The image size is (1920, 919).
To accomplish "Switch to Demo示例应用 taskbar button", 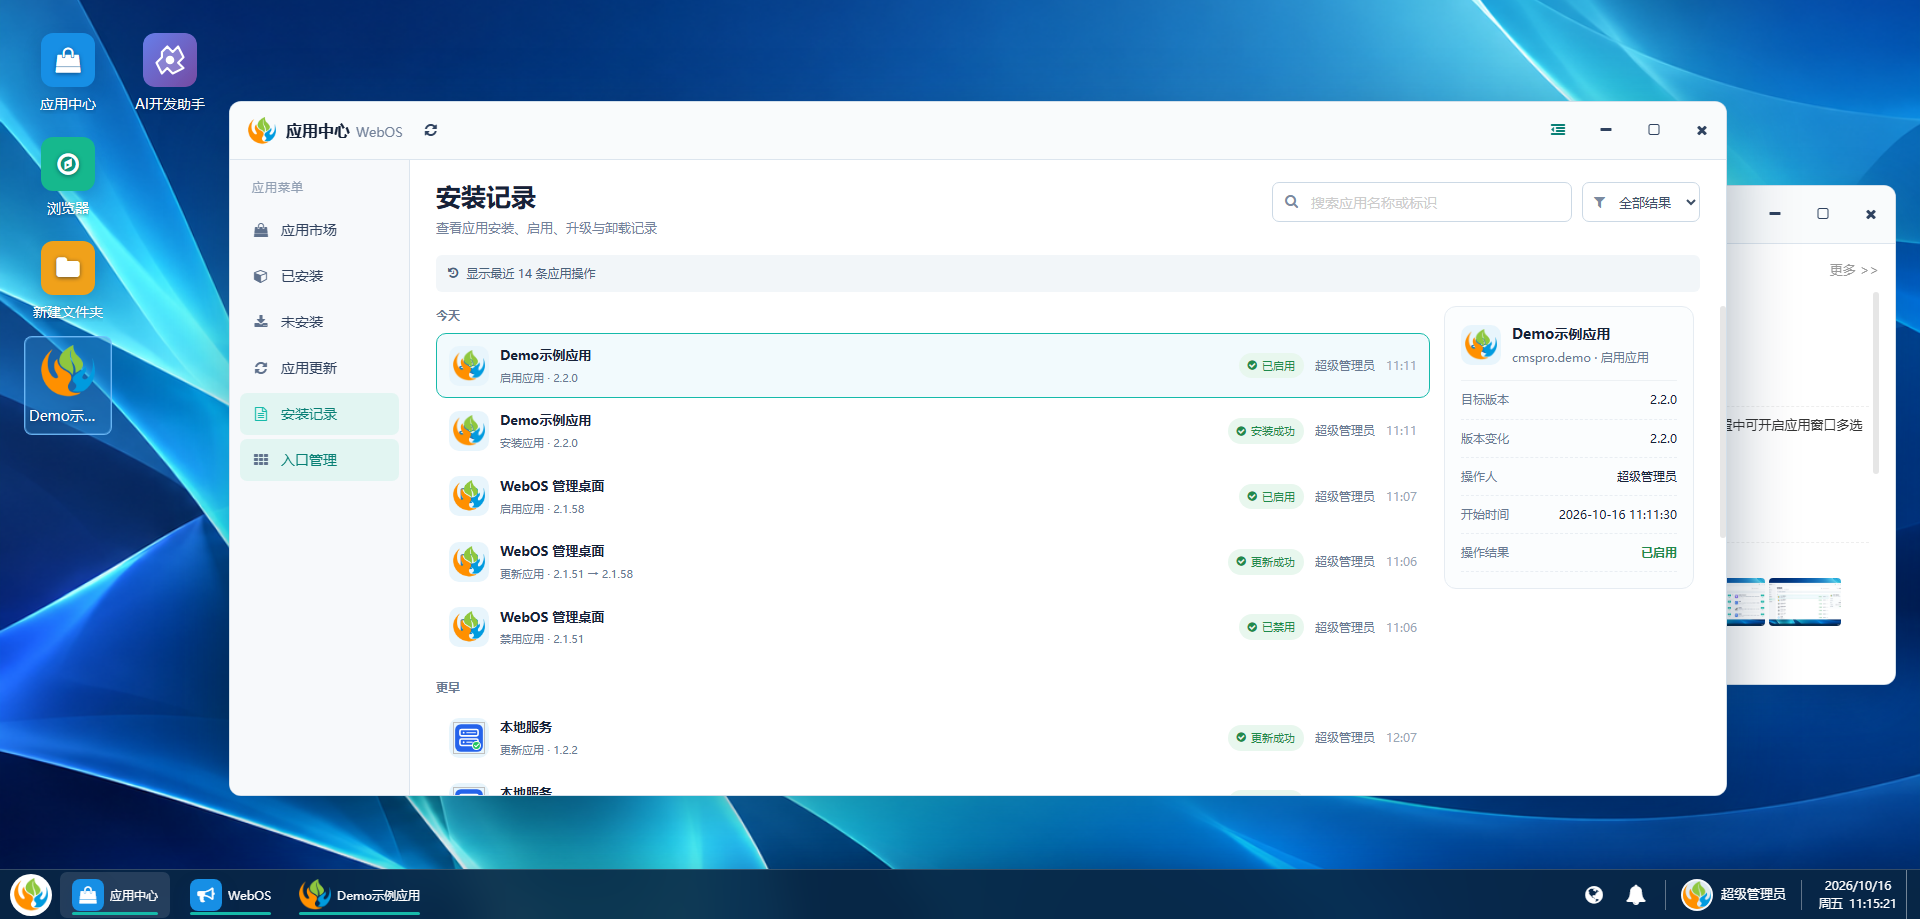I will pos(360,895).
